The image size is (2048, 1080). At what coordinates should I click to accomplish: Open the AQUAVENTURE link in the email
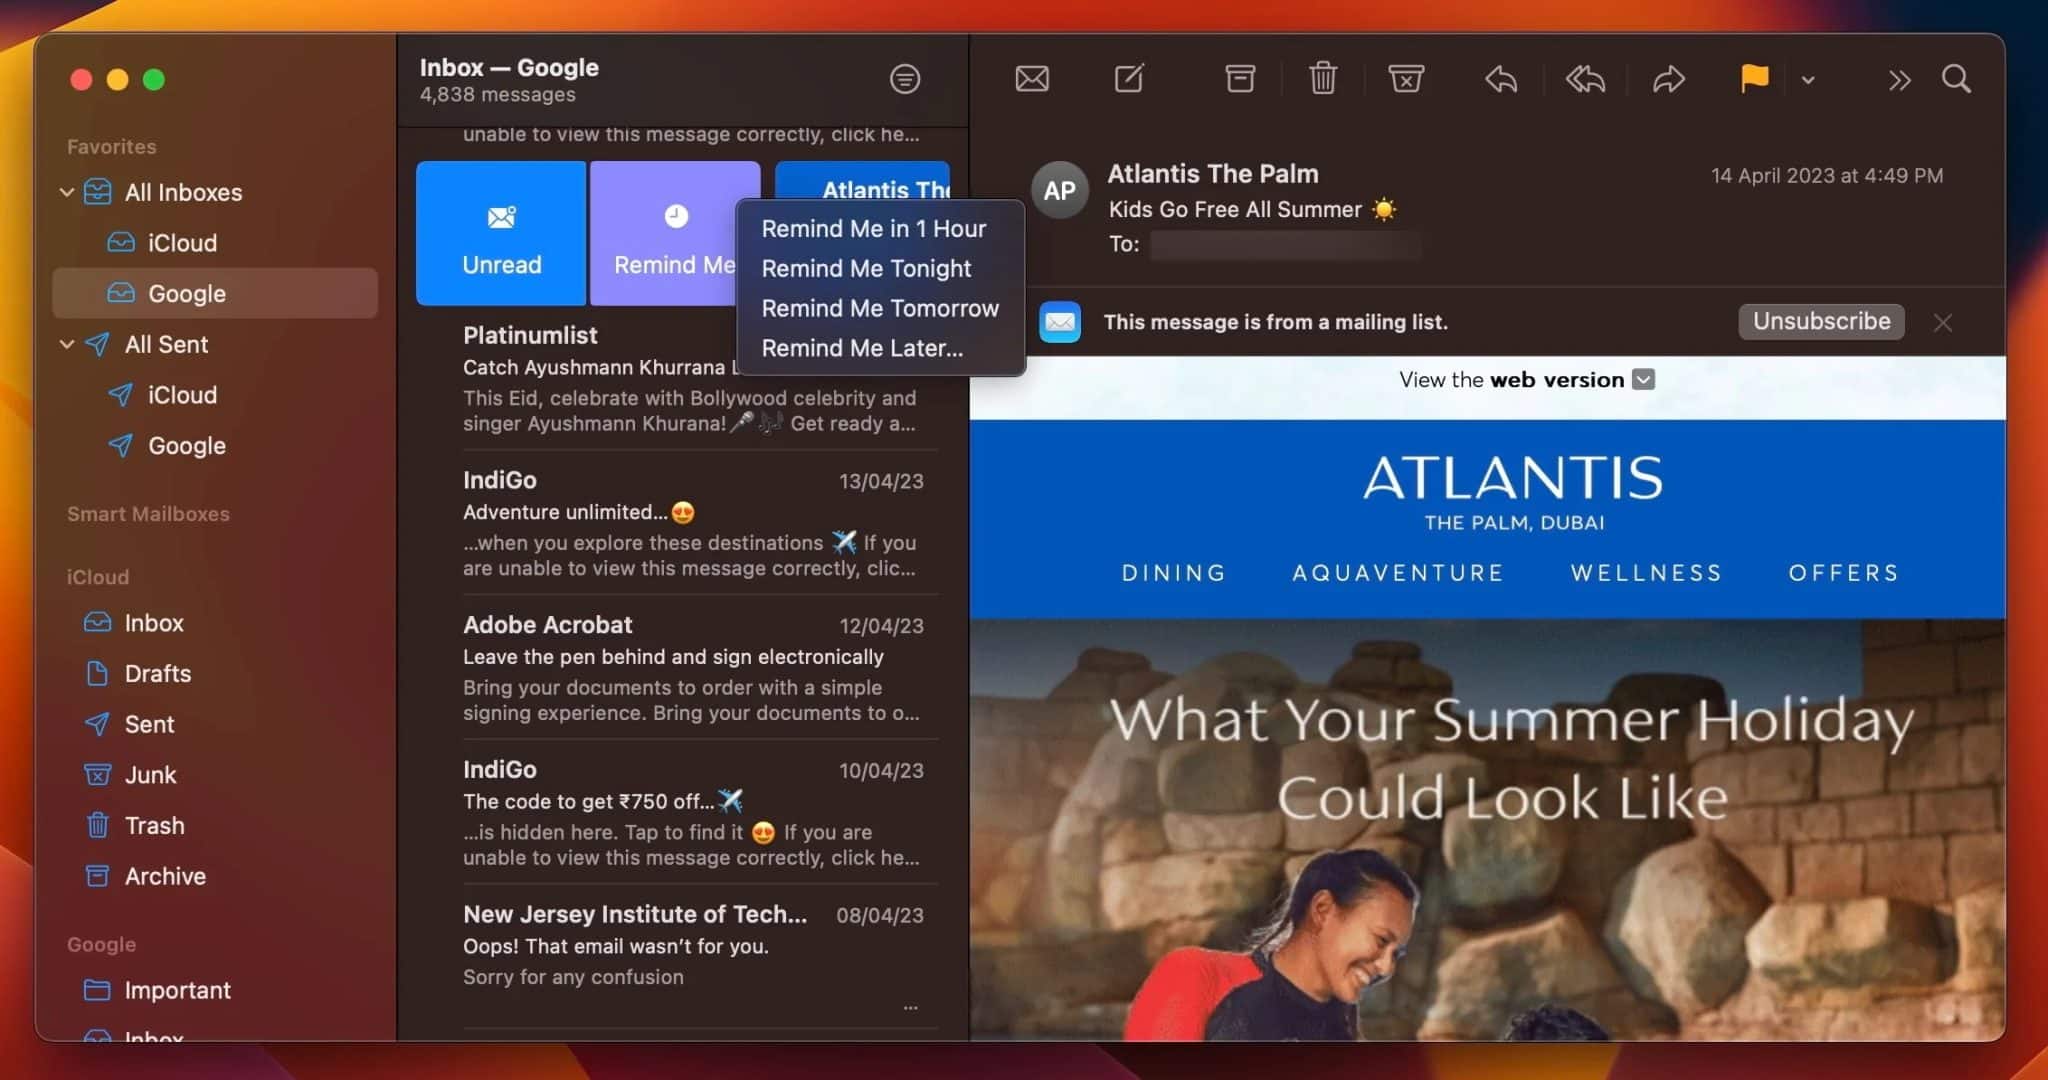[x=1397, y=572]
